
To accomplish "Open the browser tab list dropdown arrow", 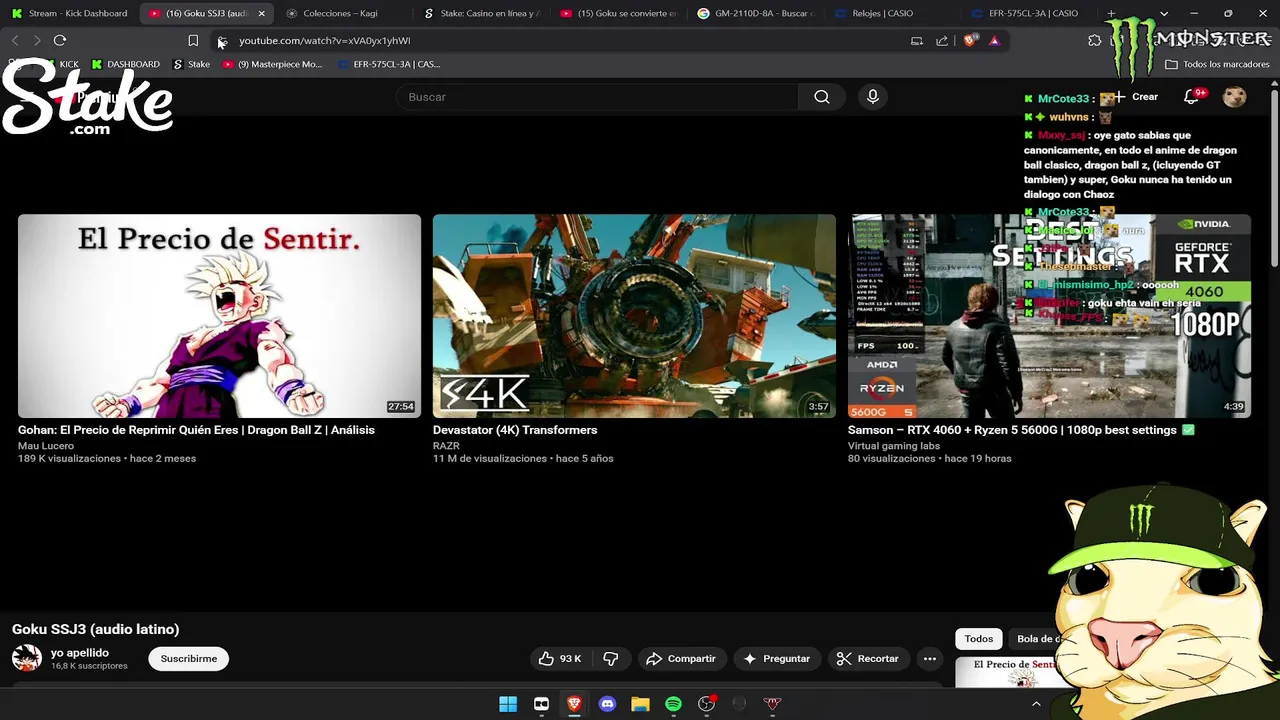I will pyautogui.click(x=1163, y=13).
